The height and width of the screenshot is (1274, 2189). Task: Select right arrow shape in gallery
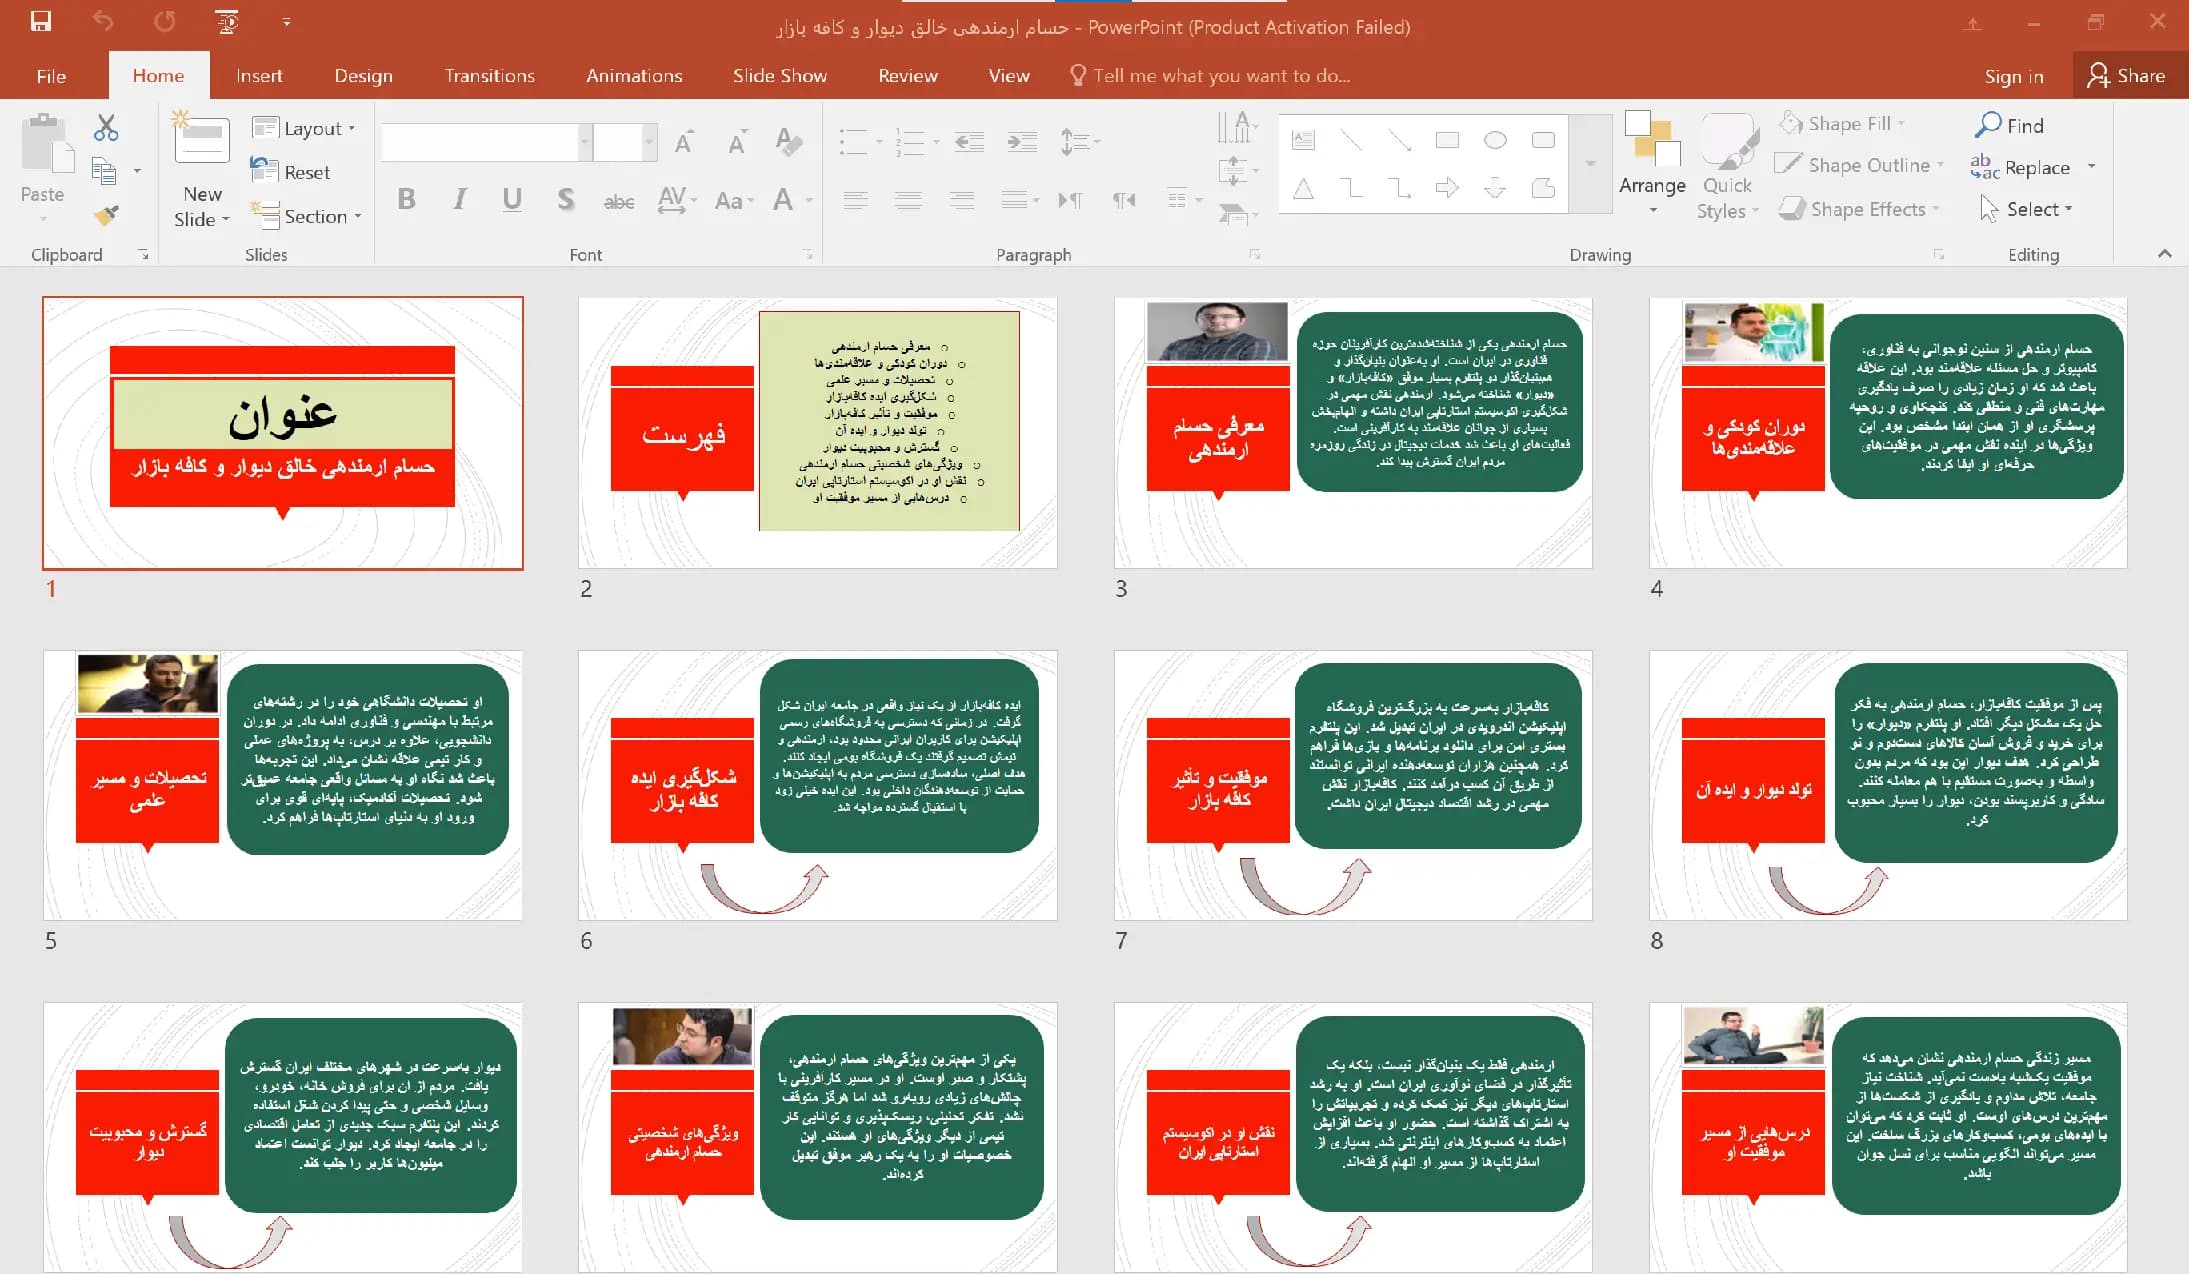pos(1447,188)
